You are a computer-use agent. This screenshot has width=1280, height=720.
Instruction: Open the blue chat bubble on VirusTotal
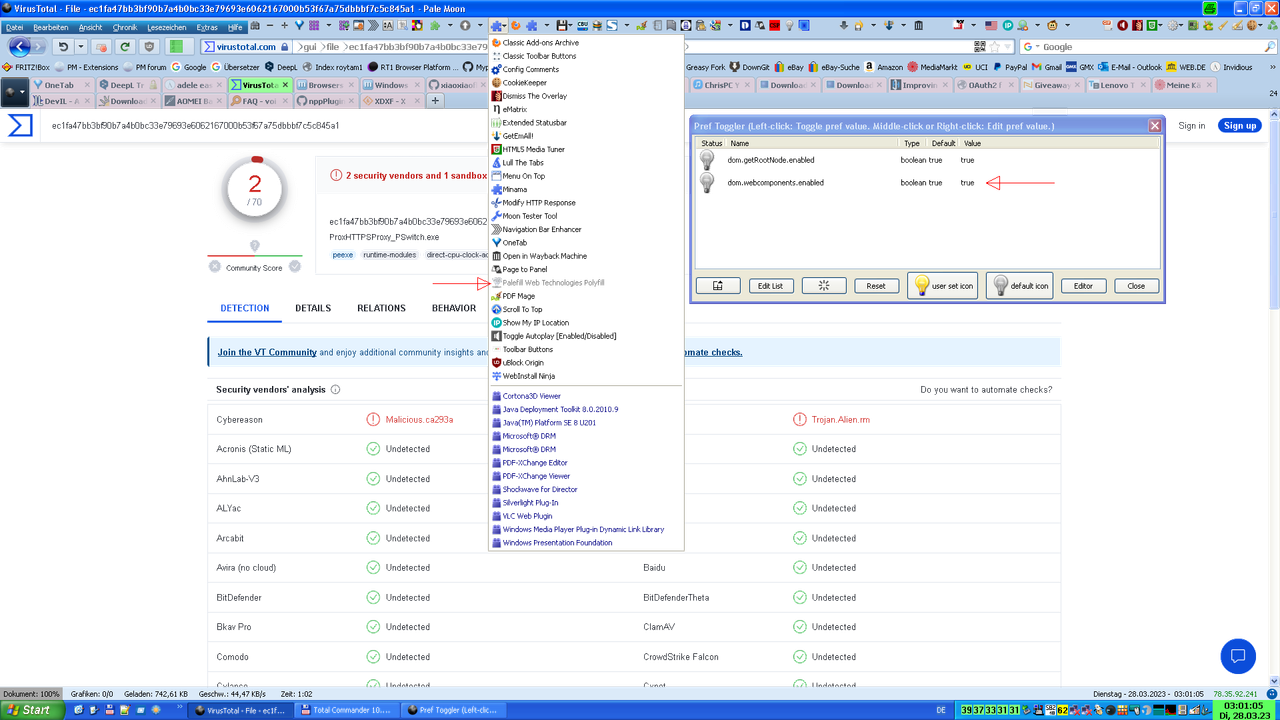point(1238,656)
